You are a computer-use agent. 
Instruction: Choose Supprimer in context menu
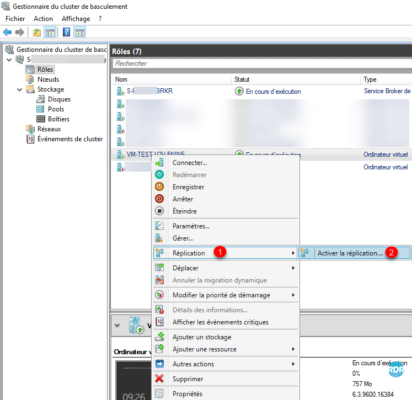coord(188,379)
